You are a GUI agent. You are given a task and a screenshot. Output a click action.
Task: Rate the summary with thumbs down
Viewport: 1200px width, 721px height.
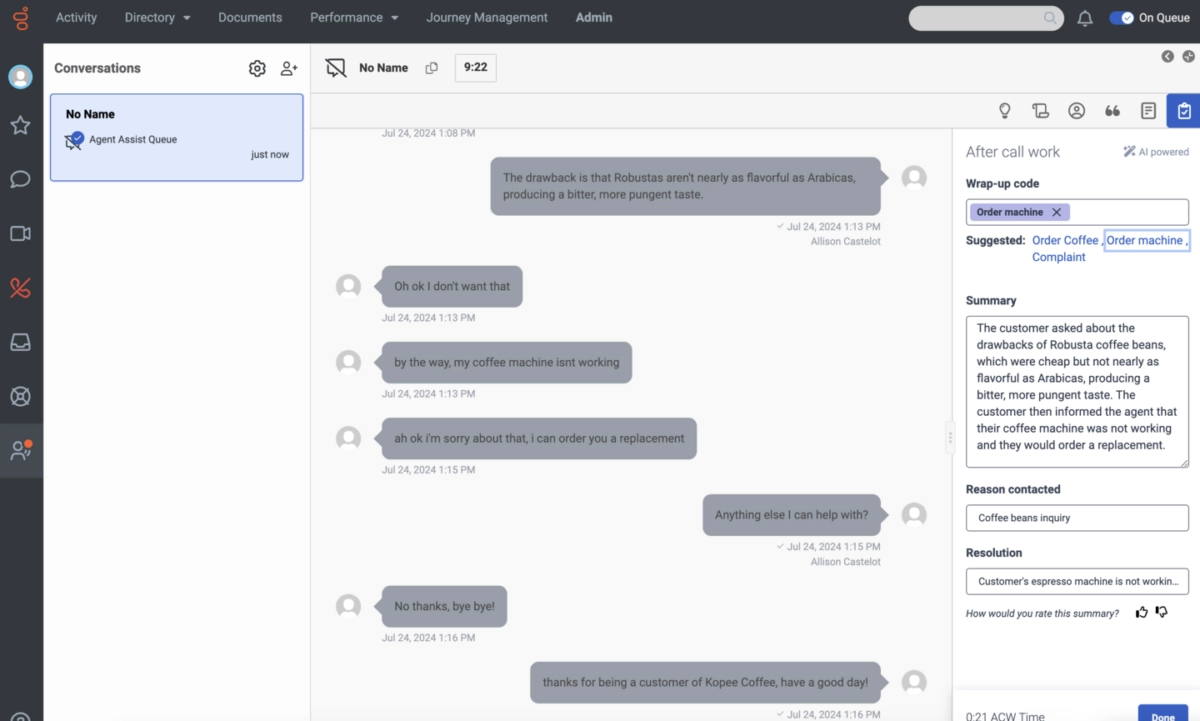click(1161, 612)
